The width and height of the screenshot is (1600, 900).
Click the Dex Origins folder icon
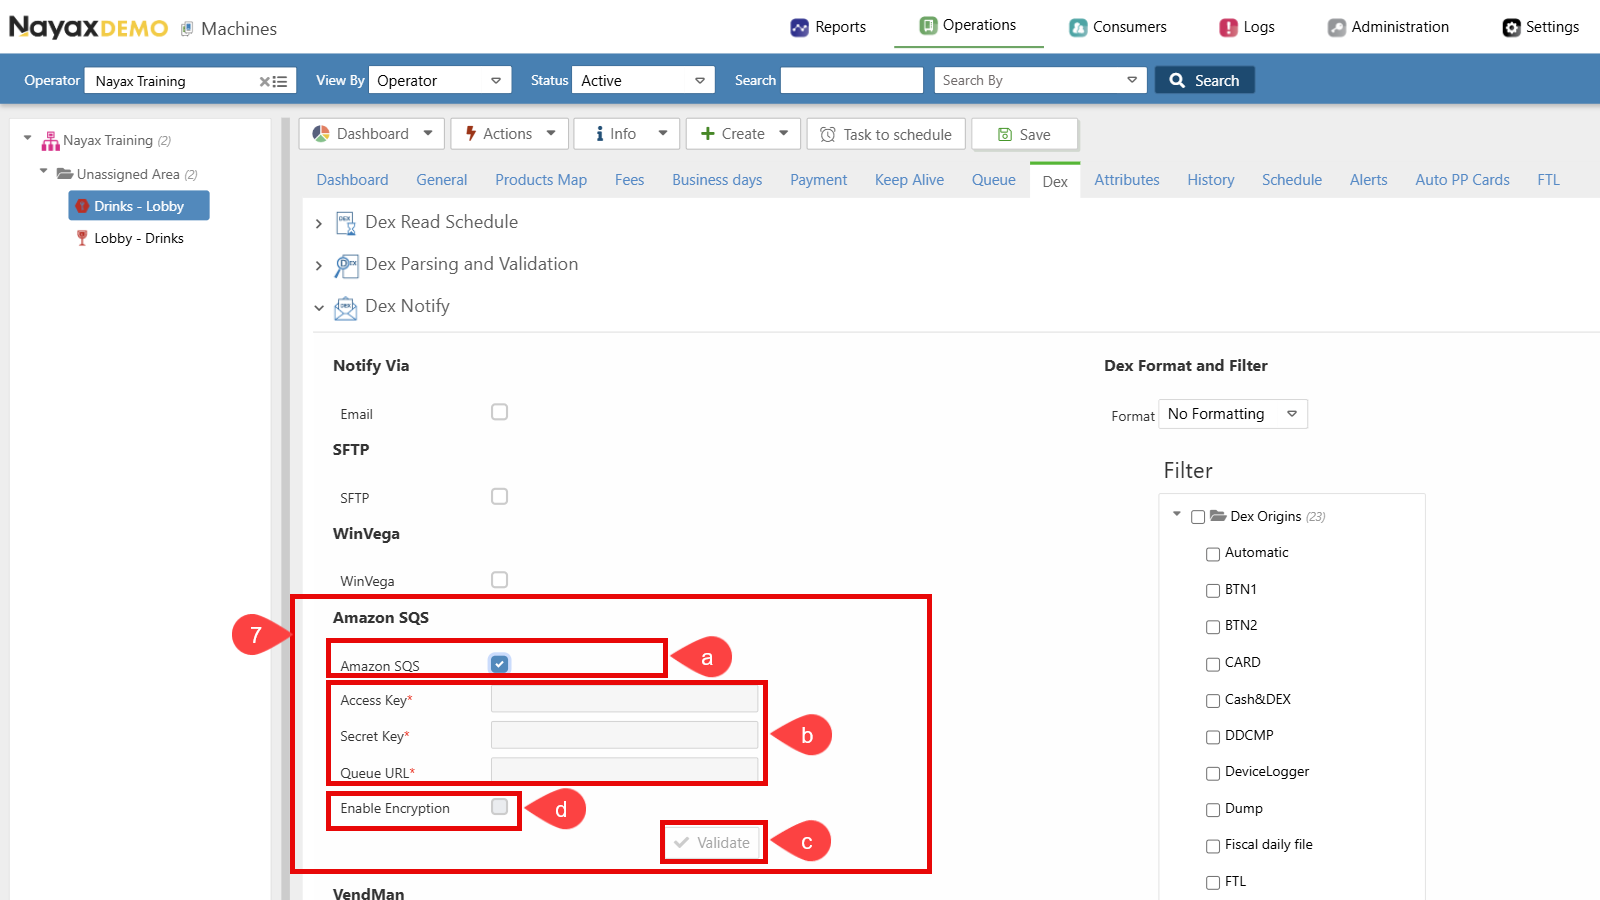(x=1218, y=516)
